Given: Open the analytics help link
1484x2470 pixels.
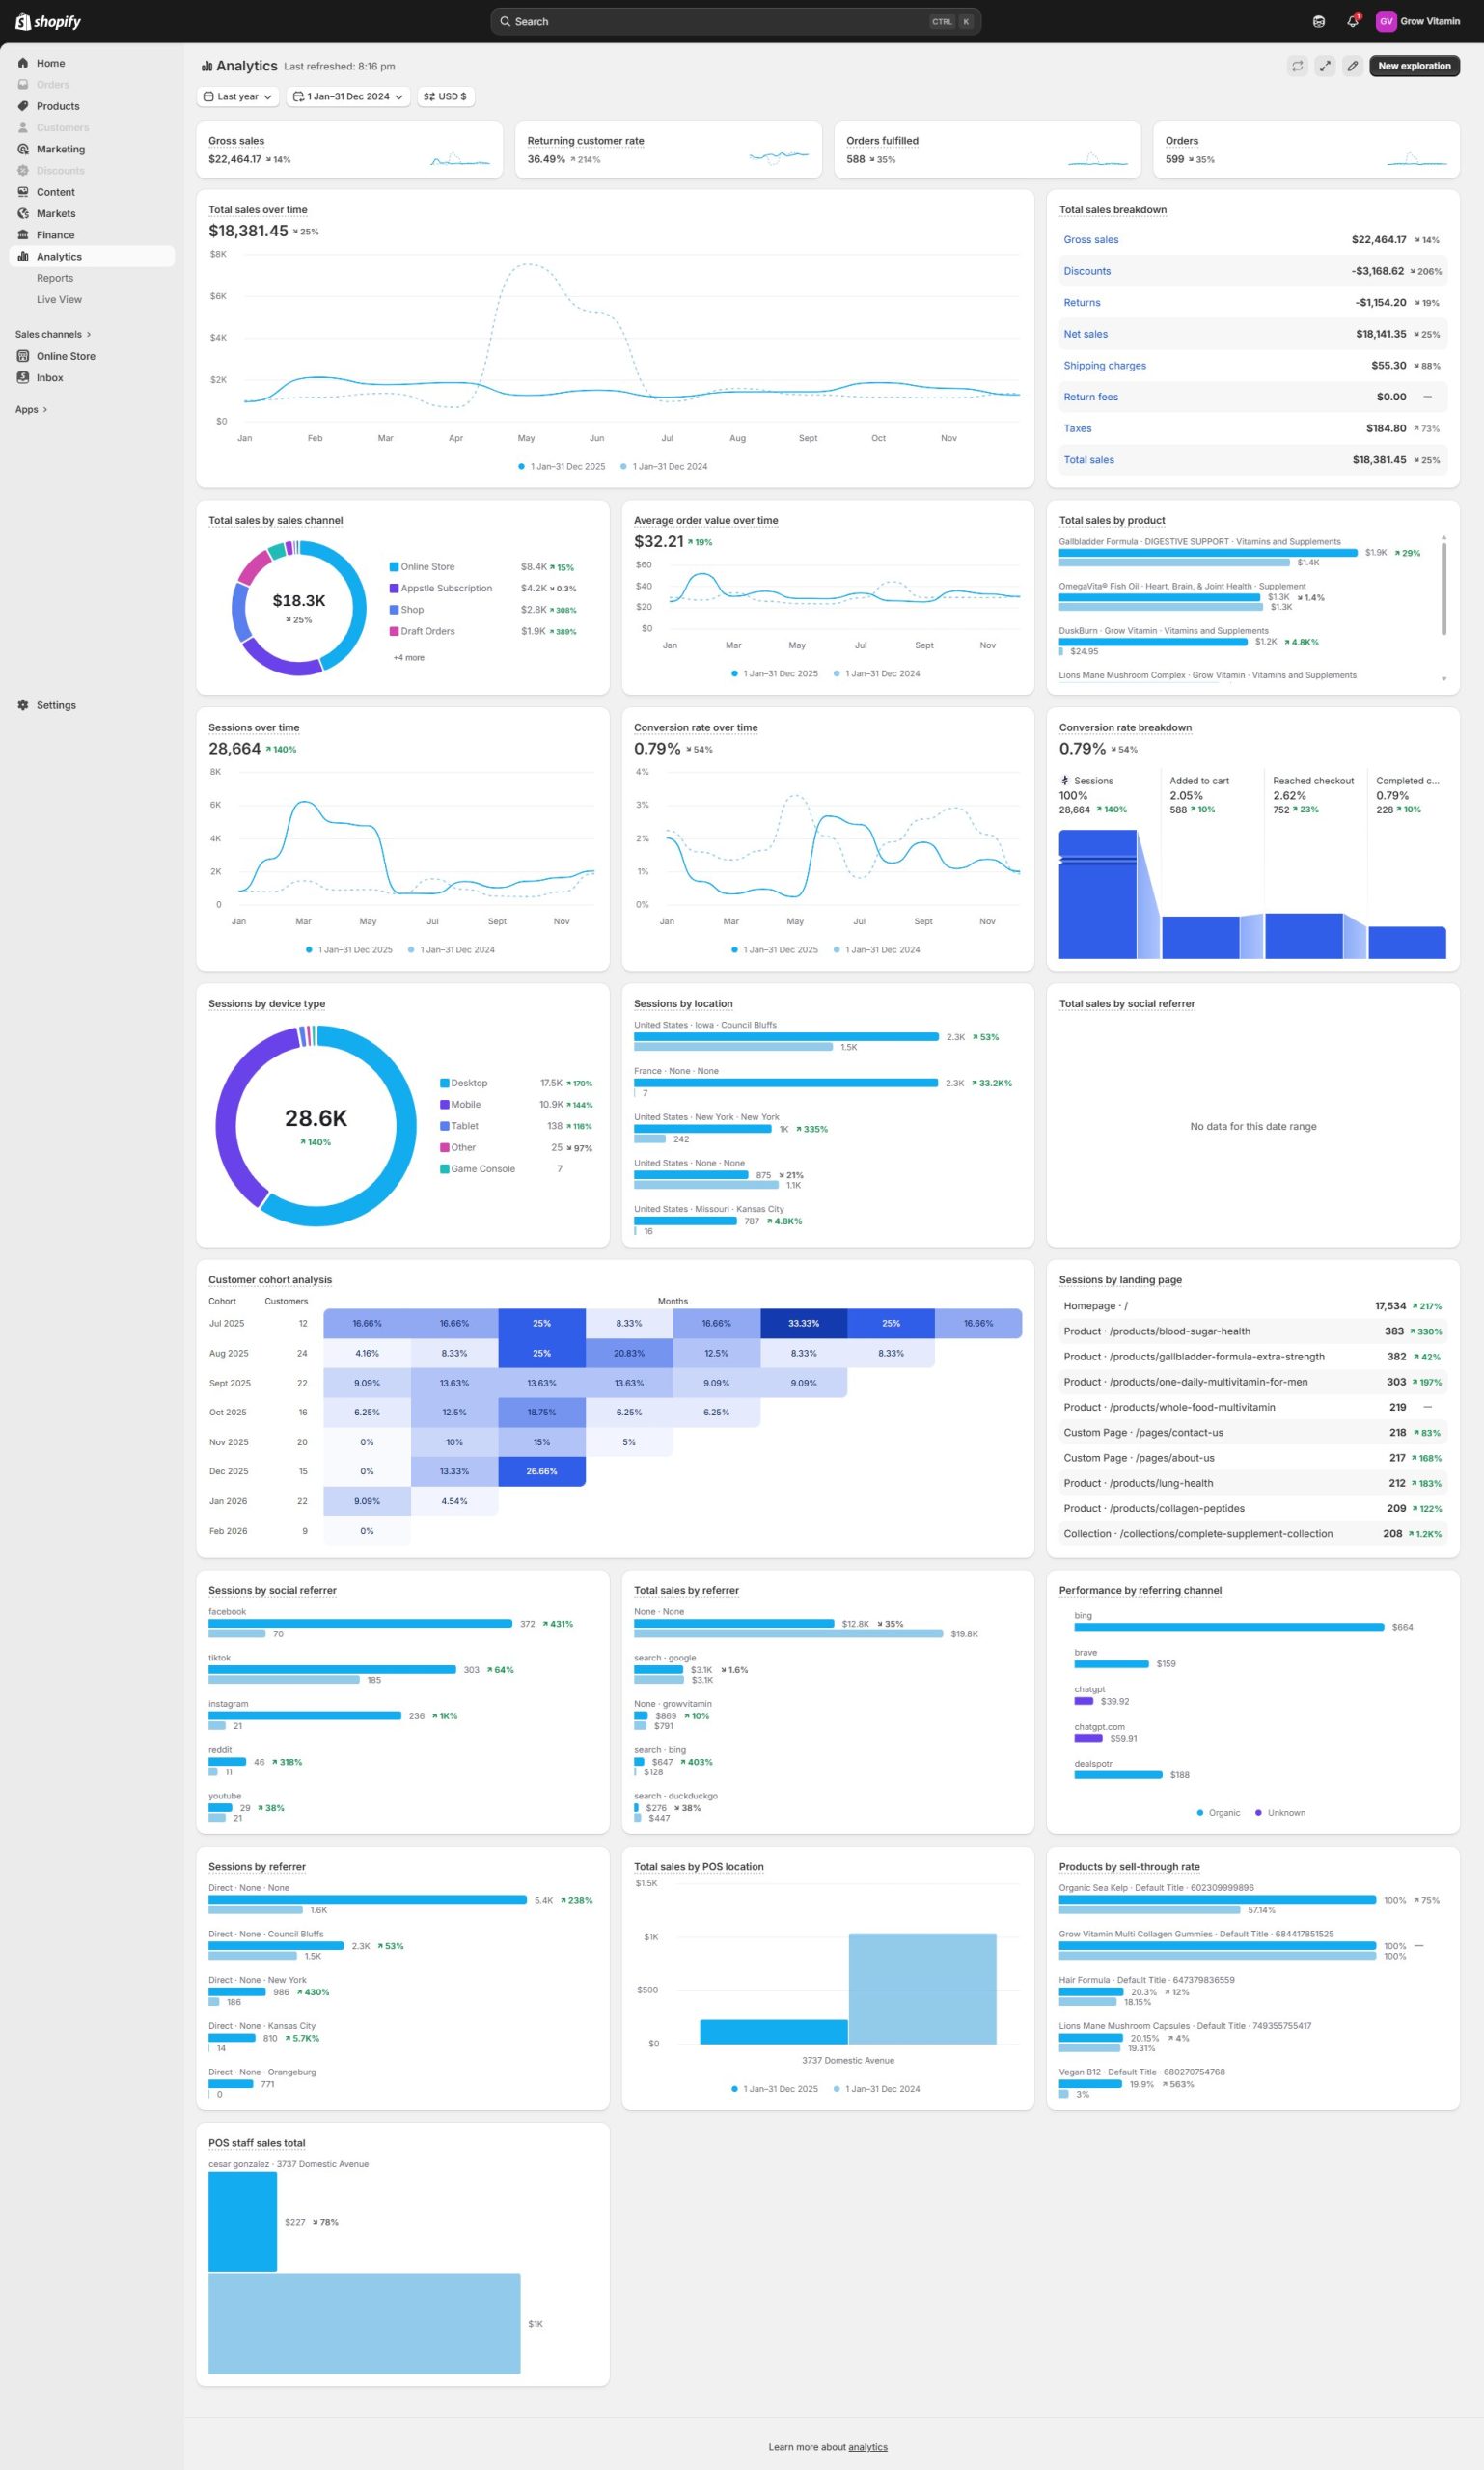Looking at the screenshot, I should pos(867,2446).
